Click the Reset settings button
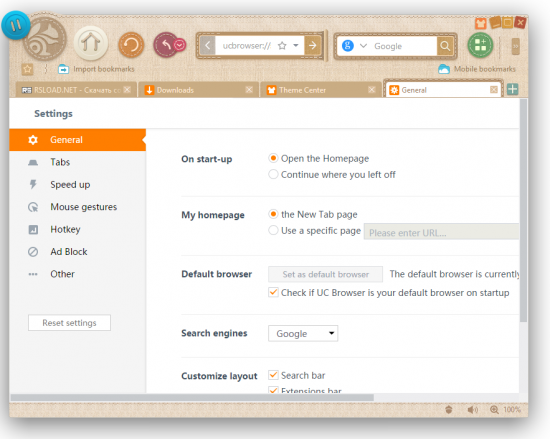Image resolution: width=550 pixels, height=439 pixels. click(x=69, y=323)
